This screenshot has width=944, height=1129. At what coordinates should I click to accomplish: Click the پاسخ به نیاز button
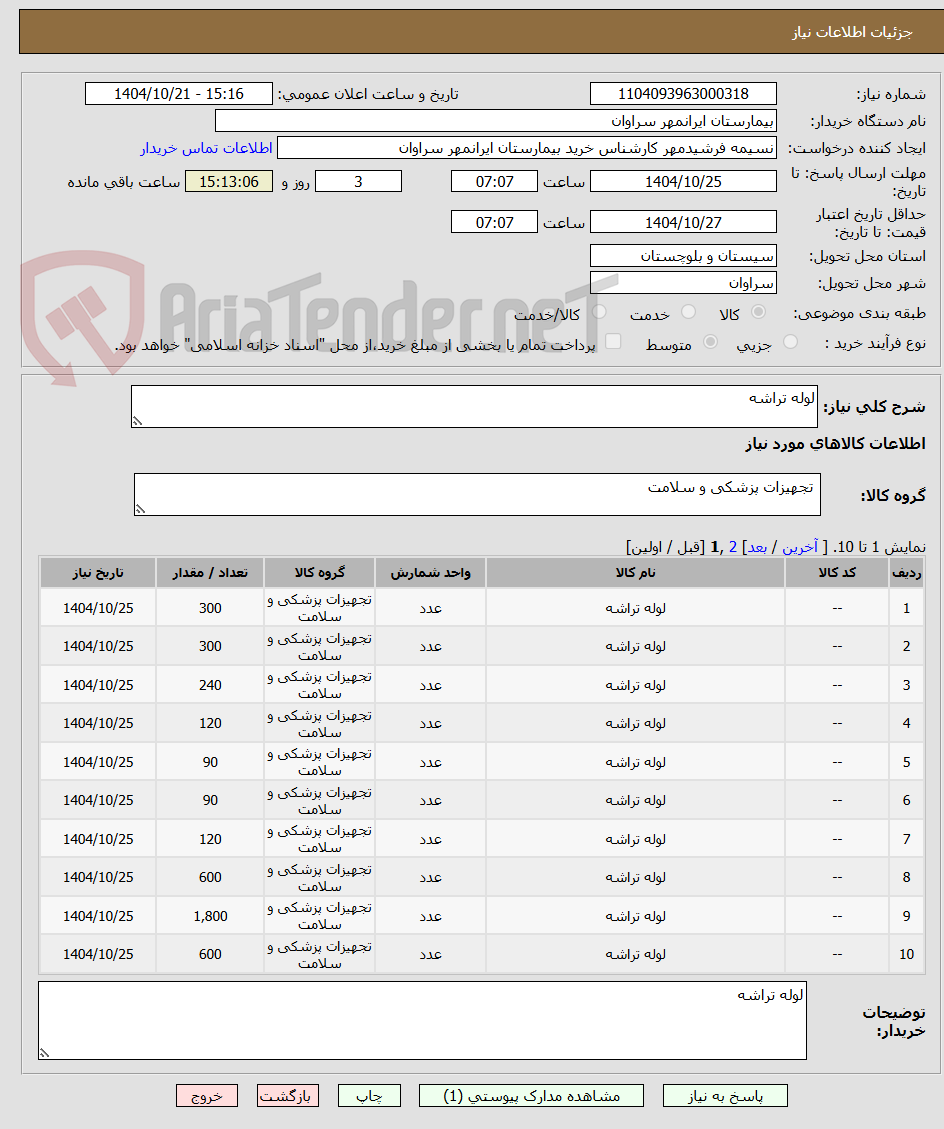pos(725,1096)
